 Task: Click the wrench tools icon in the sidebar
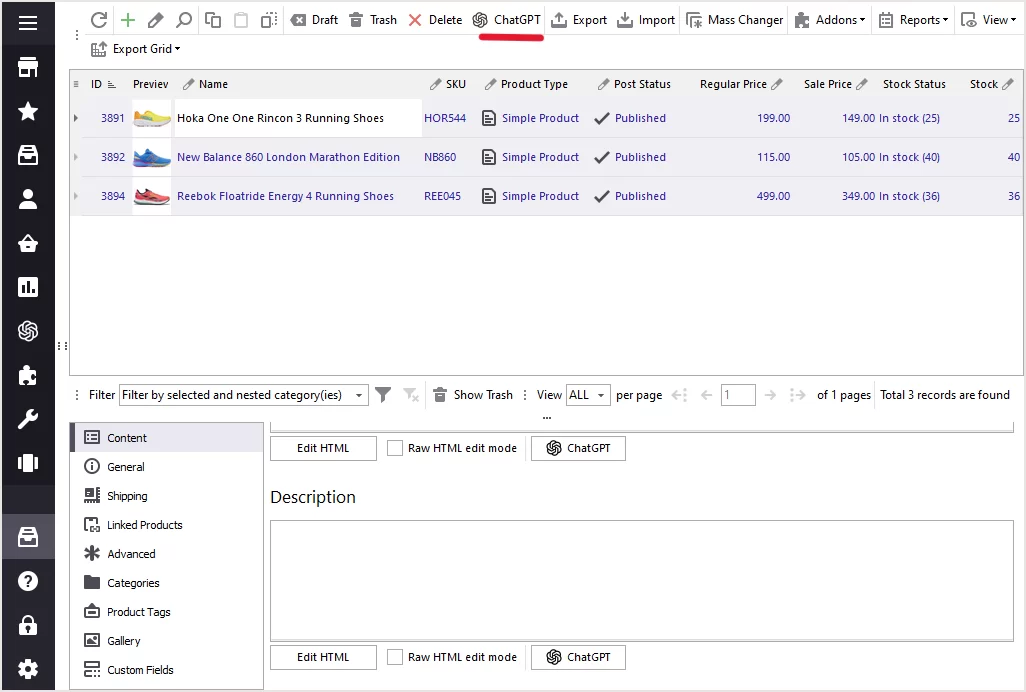coord(28,420)
